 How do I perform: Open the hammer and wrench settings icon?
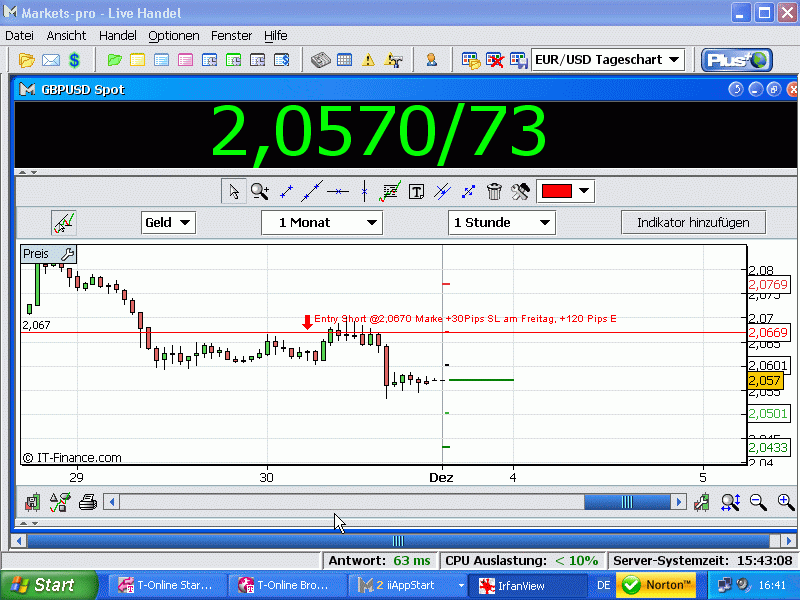pyautogui.click(x=520, y=191)
